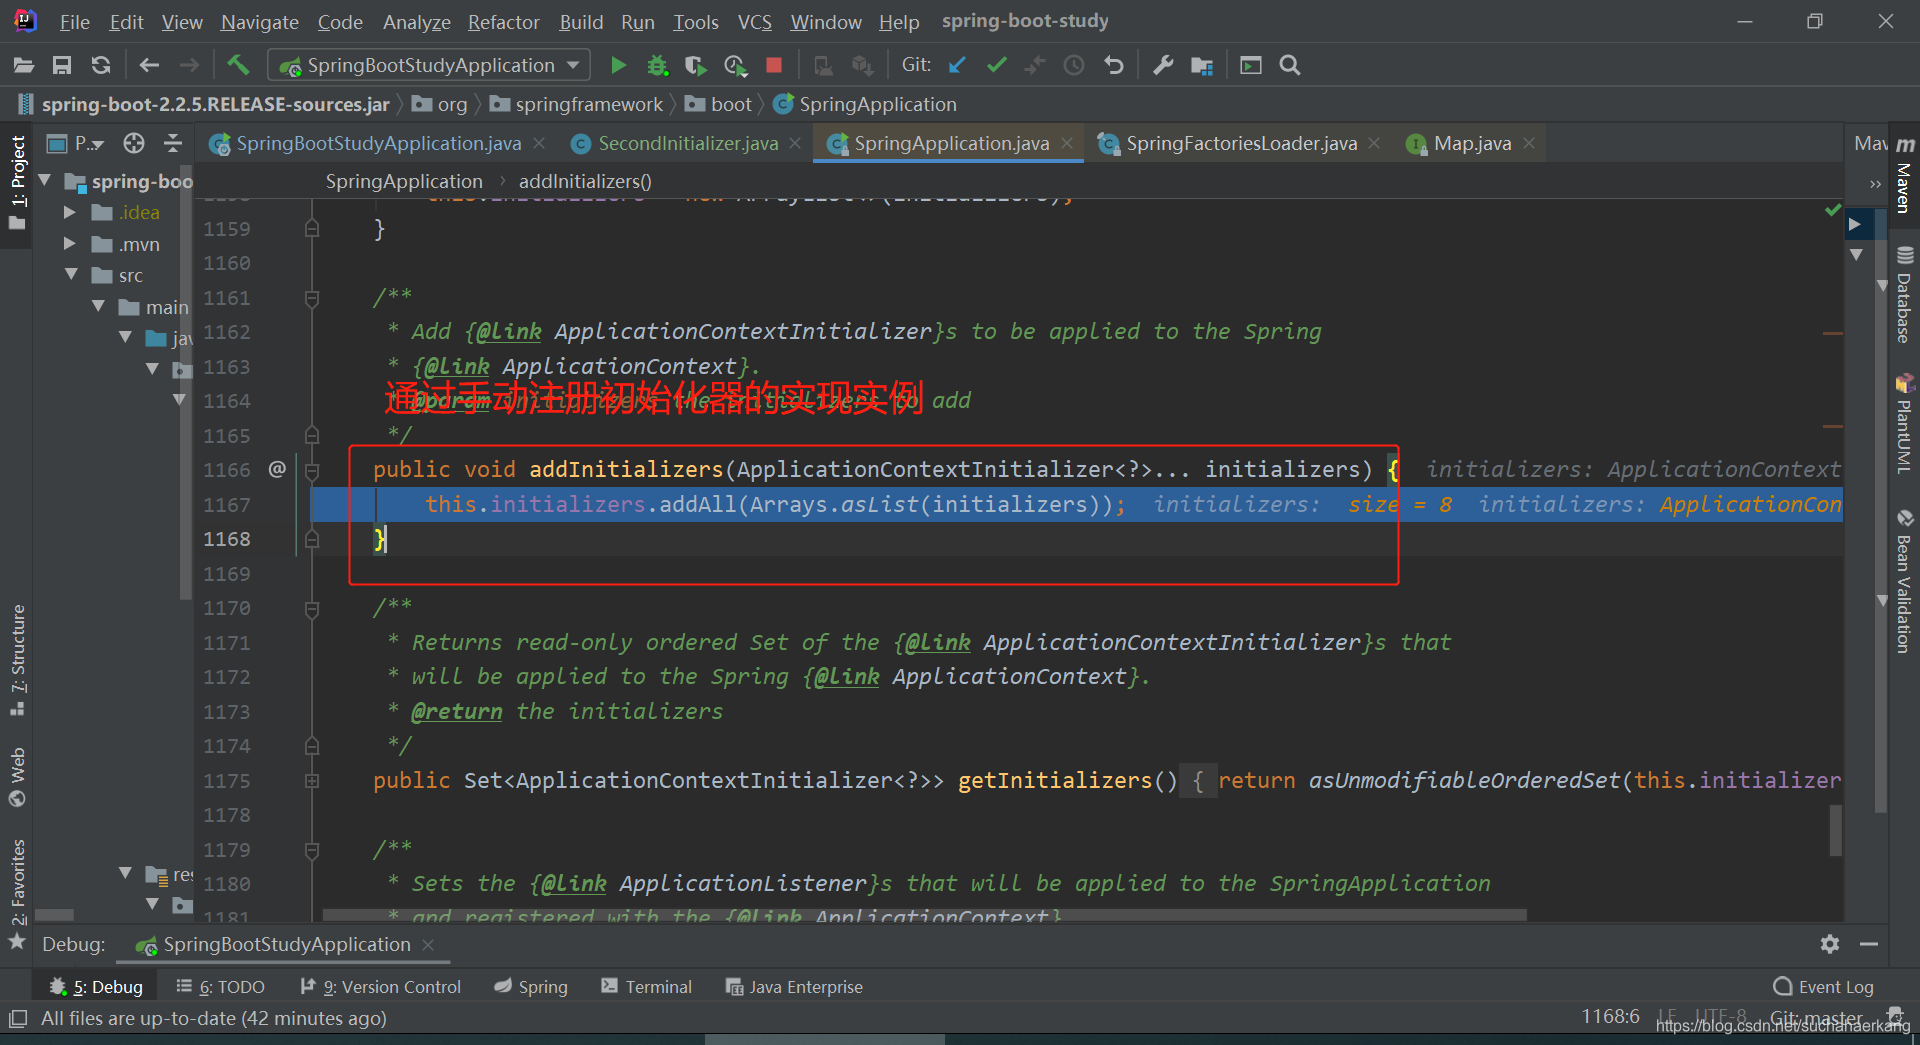This screenshot has height=1045, width=1920.
Task: Toggle the tool window bars icon at bottom-left corner
Action: coord(18,1019)
